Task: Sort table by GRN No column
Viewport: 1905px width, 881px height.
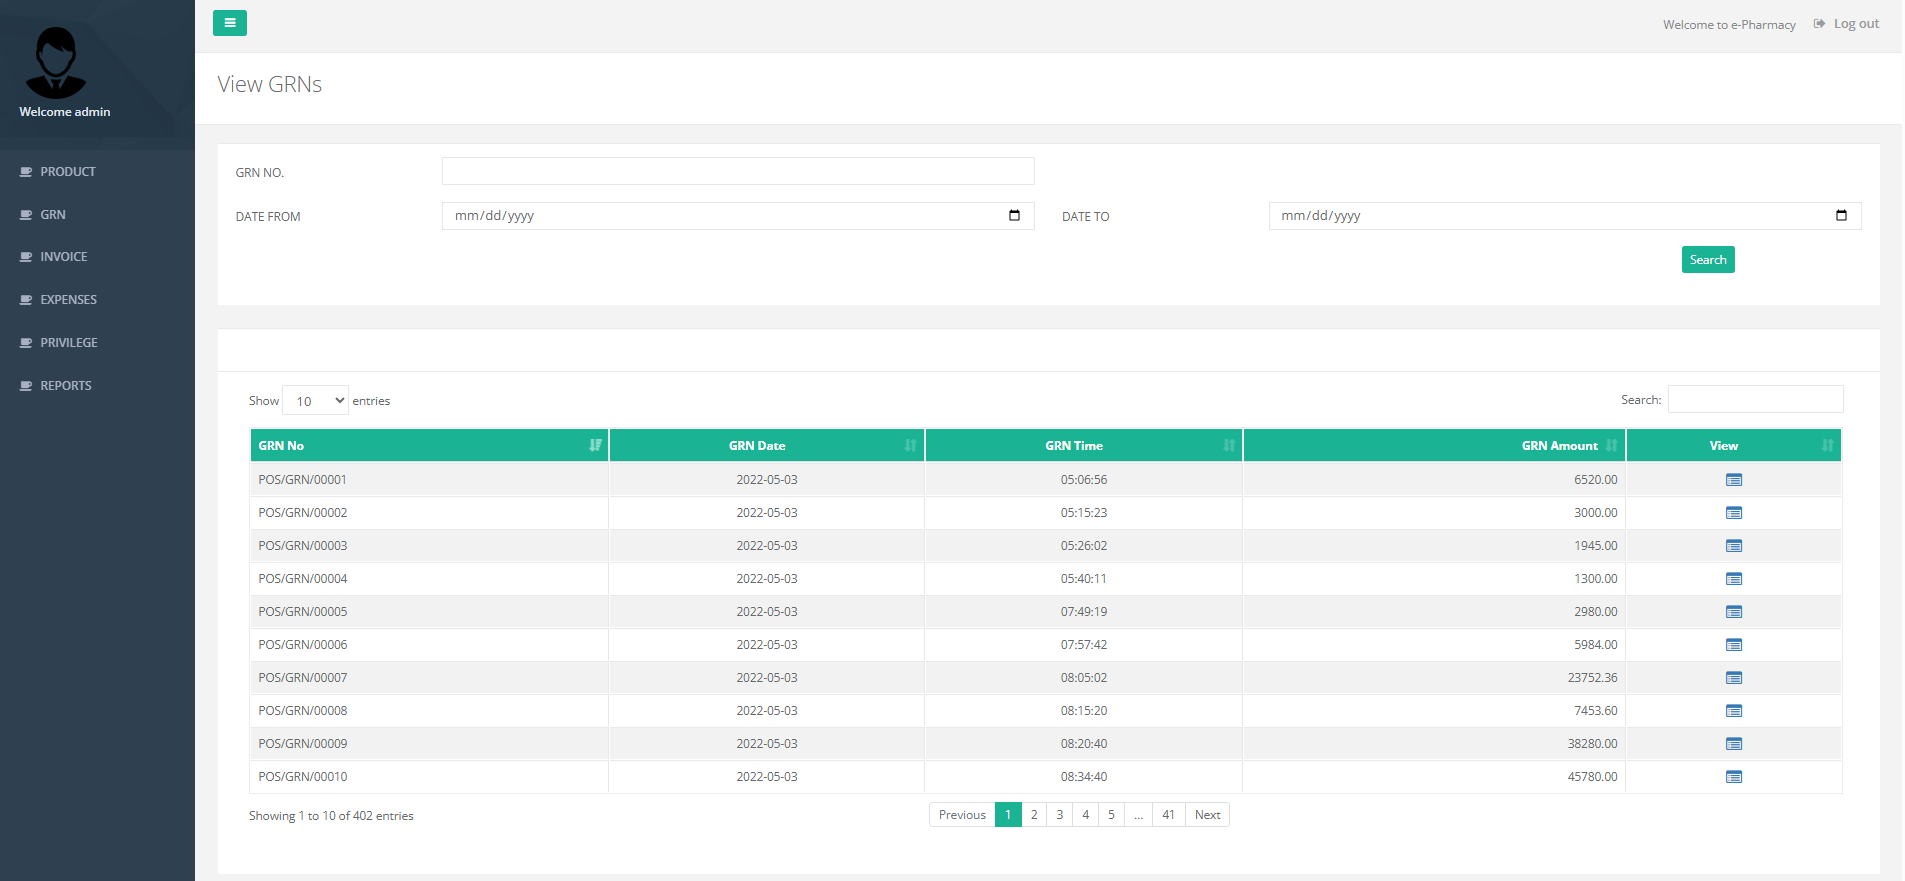Action: (429, 445)
